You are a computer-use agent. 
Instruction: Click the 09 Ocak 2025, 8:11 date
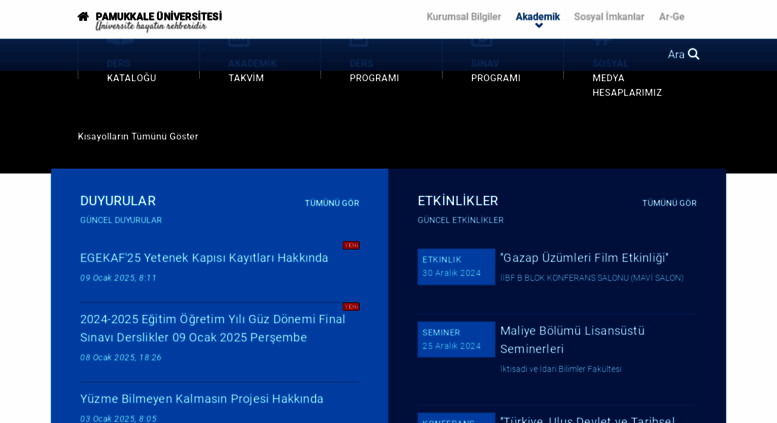[x=118, y=278]
